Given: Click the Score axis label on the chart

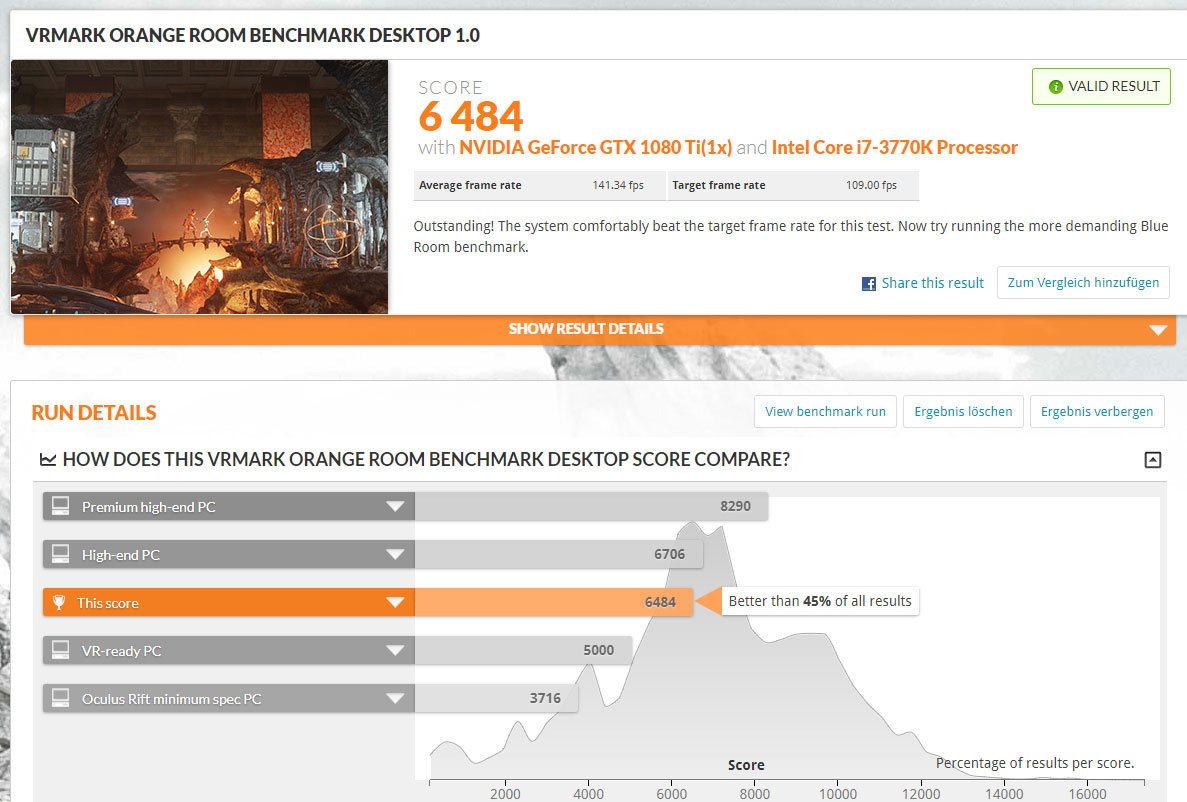Looking at the screenshot, I should (x=746, y=765).
